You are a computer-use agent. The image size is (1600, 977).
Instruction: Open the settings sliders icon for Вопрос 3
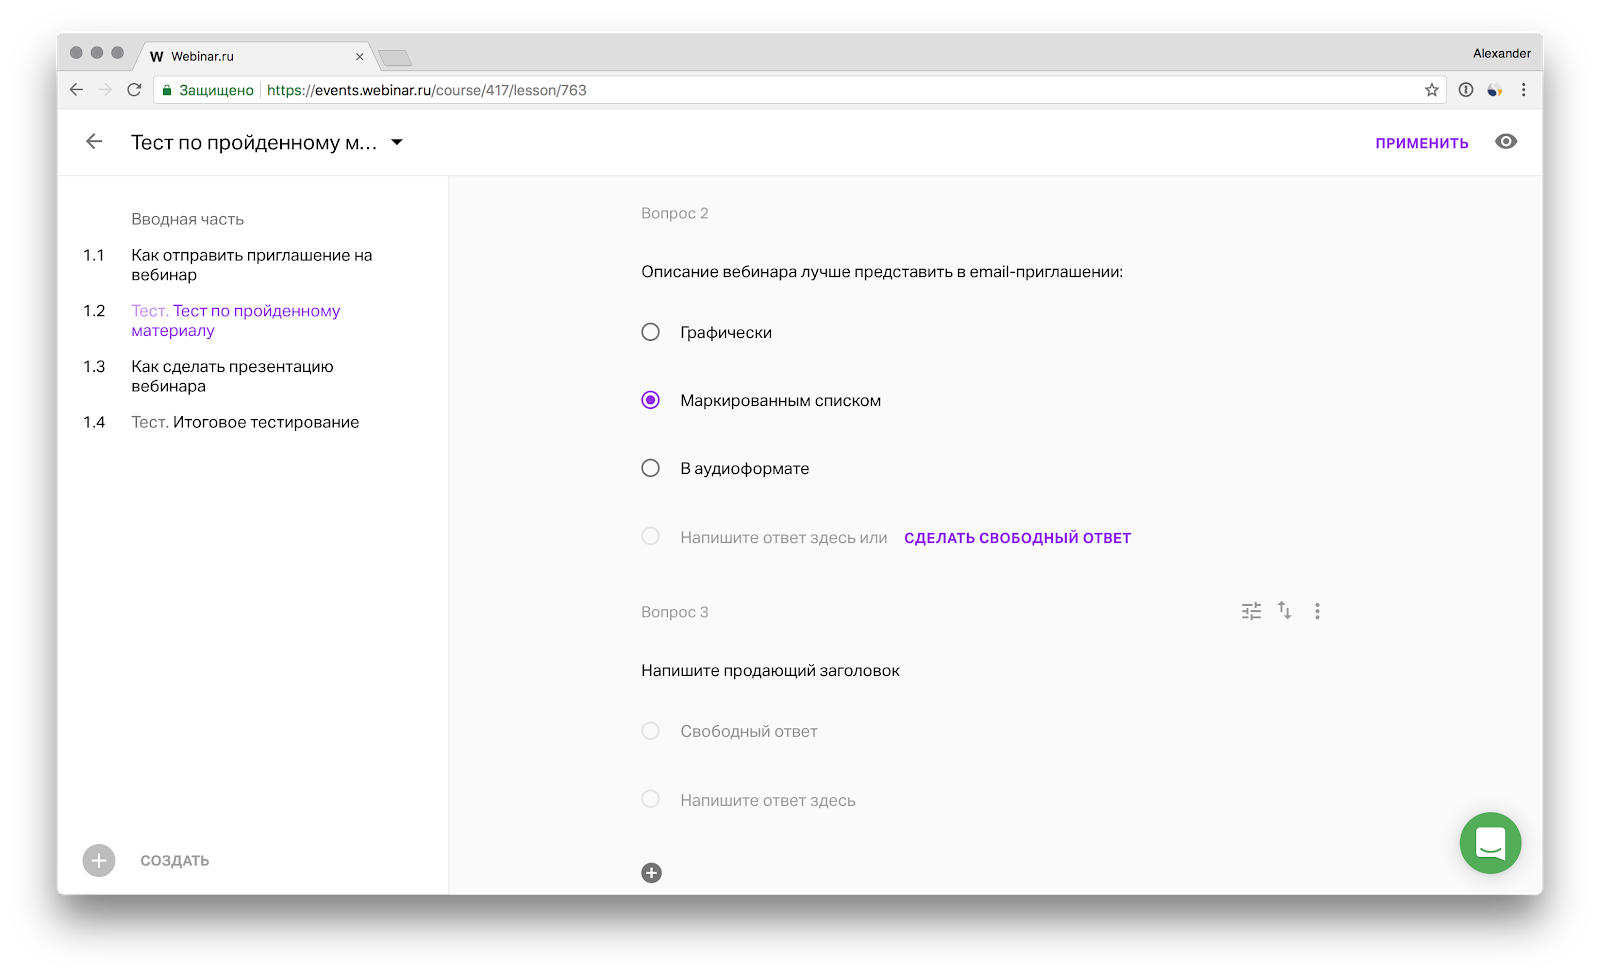pos(1251,611)
